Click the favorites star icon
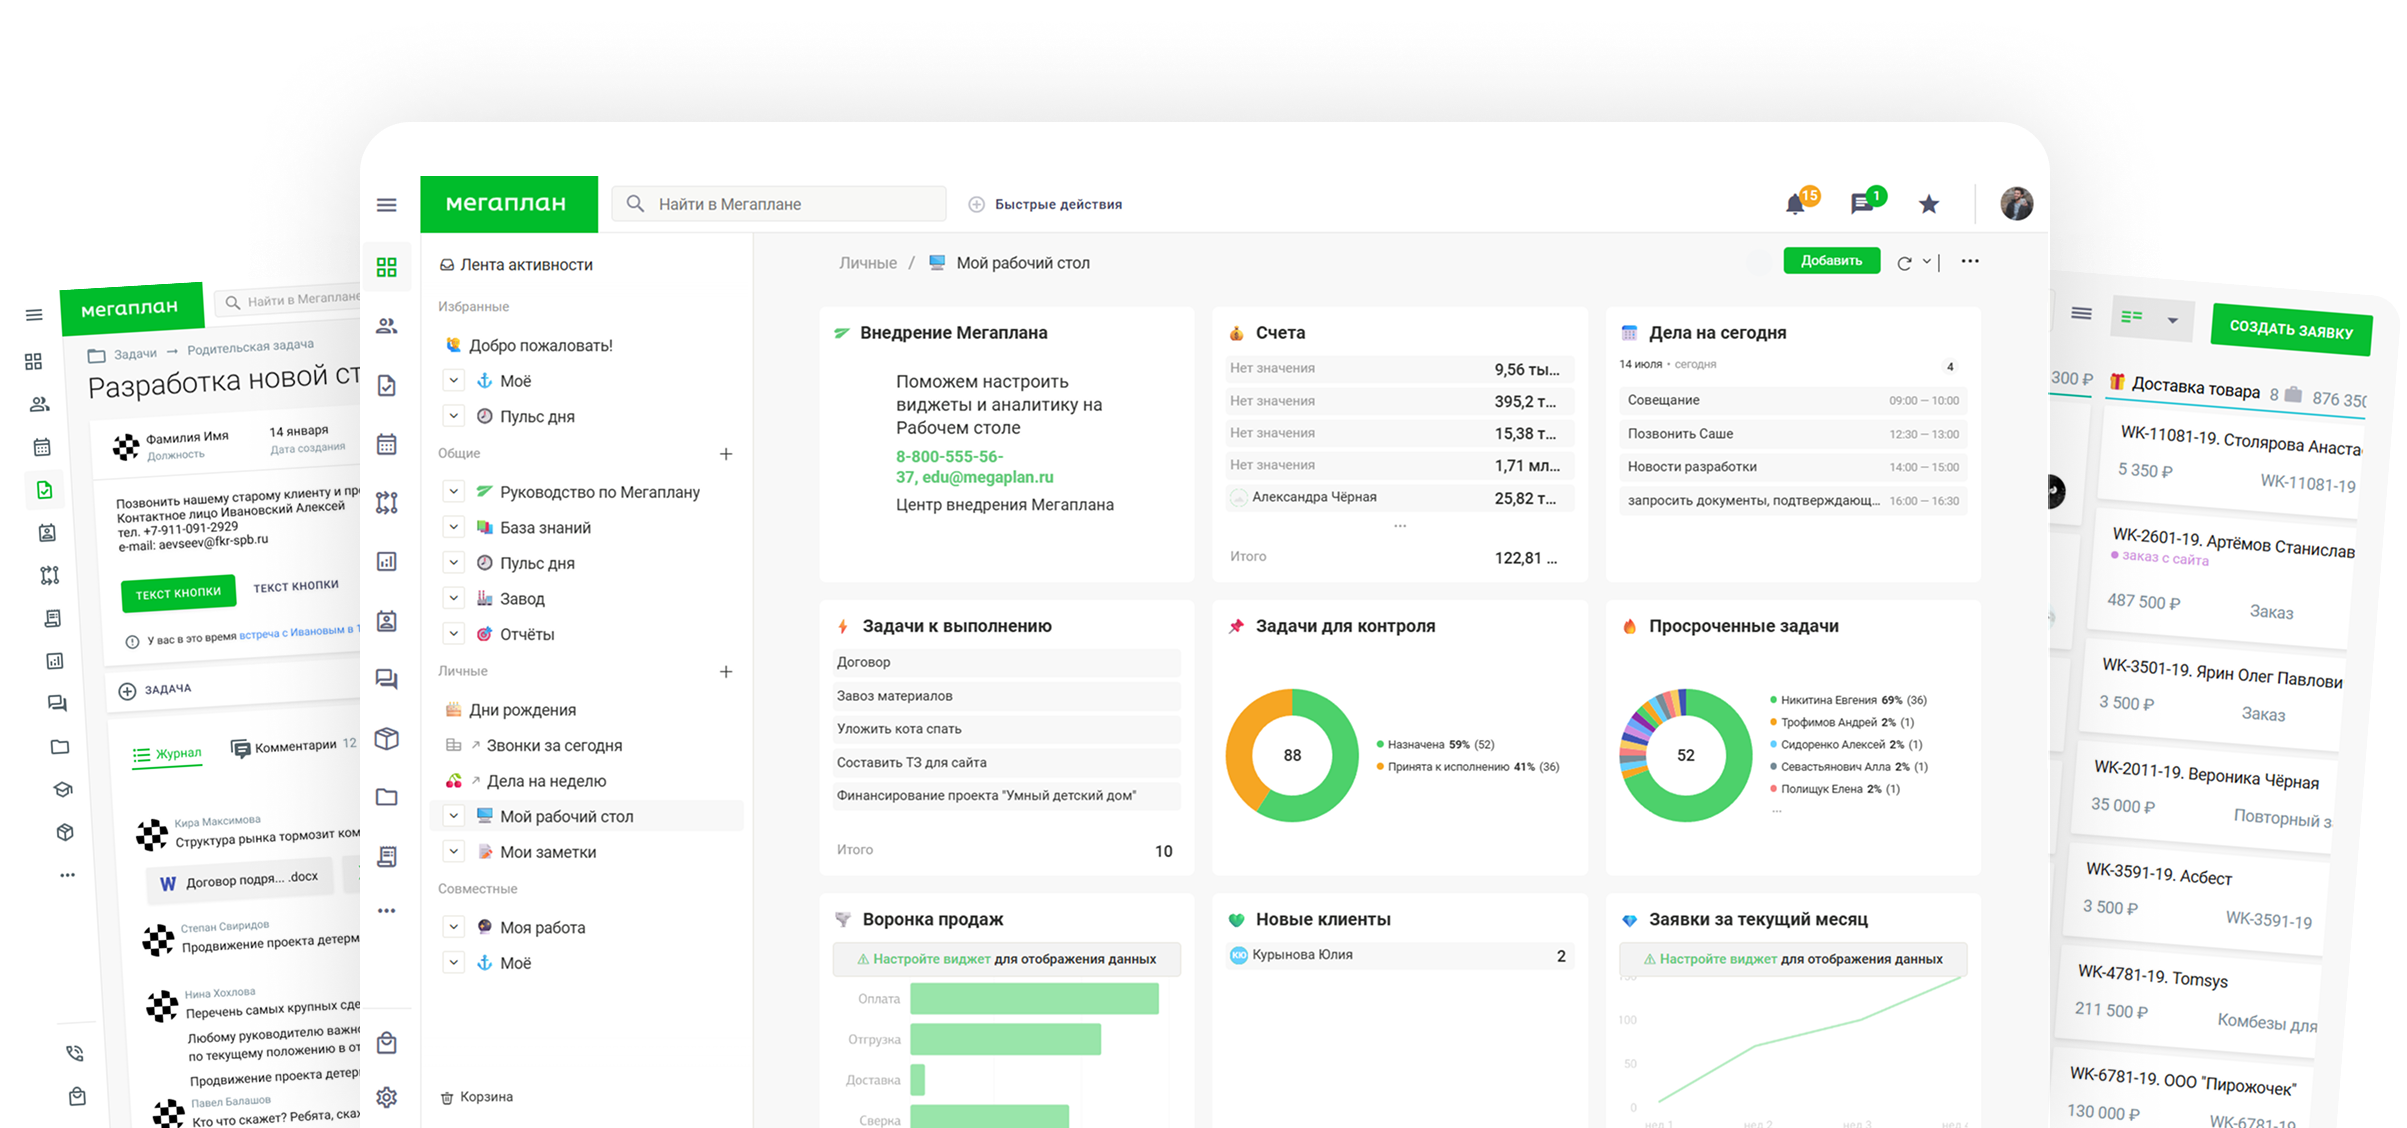This screenshot has width=2407, height=1128. tap(1929, 204)
